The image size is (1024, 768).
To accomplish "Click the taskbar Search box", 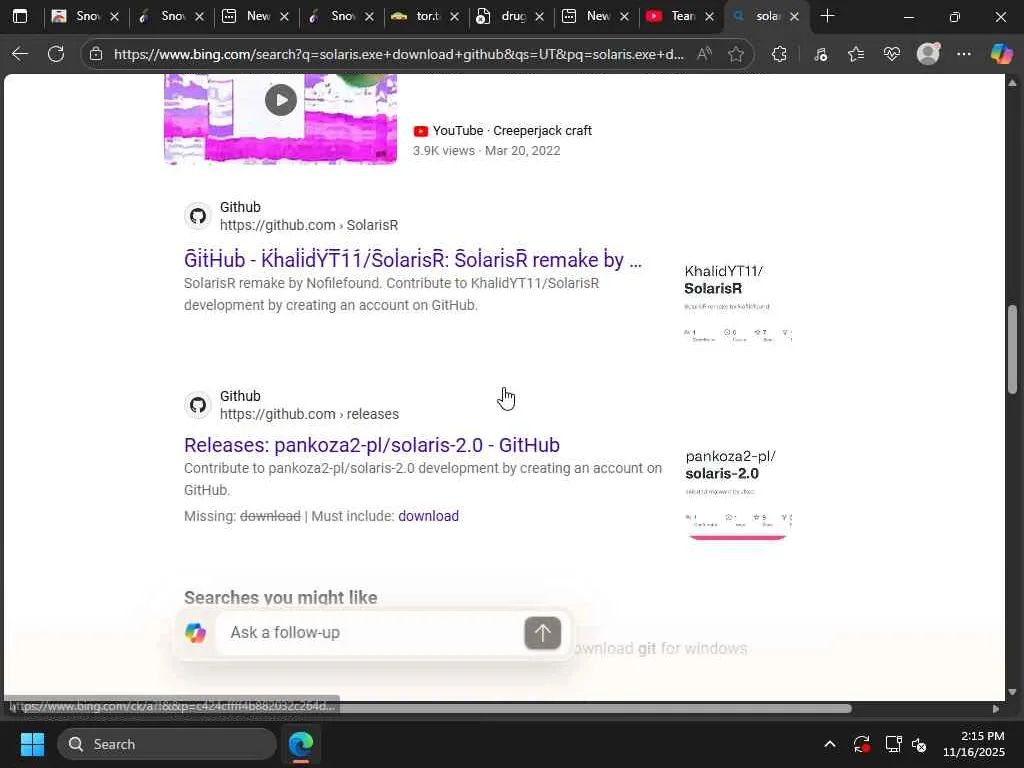I will click(x=167, y=744).
